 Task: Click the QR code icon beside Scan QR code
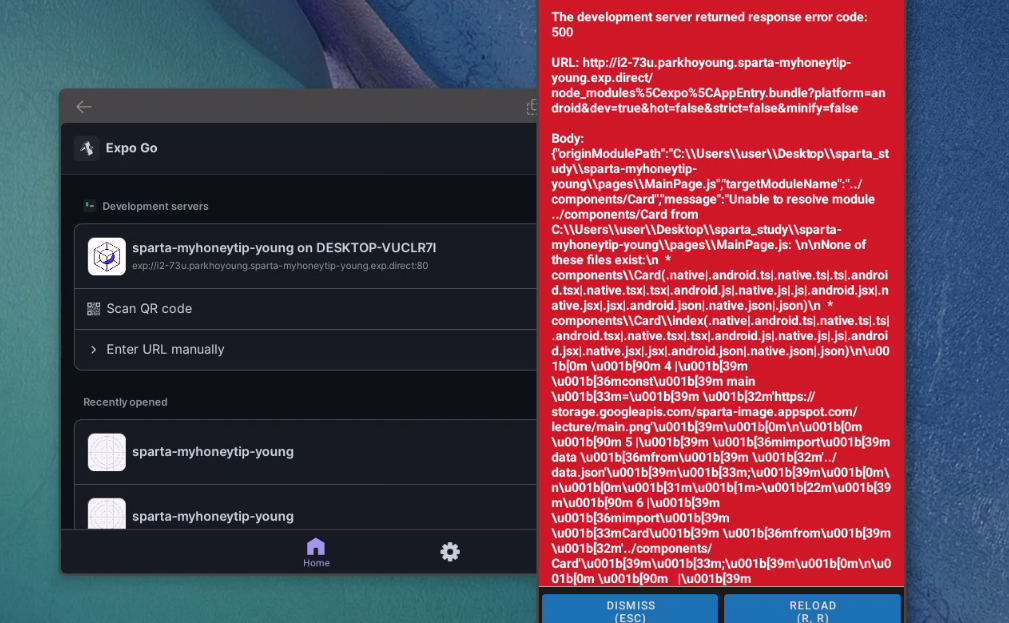click(93, 309)
